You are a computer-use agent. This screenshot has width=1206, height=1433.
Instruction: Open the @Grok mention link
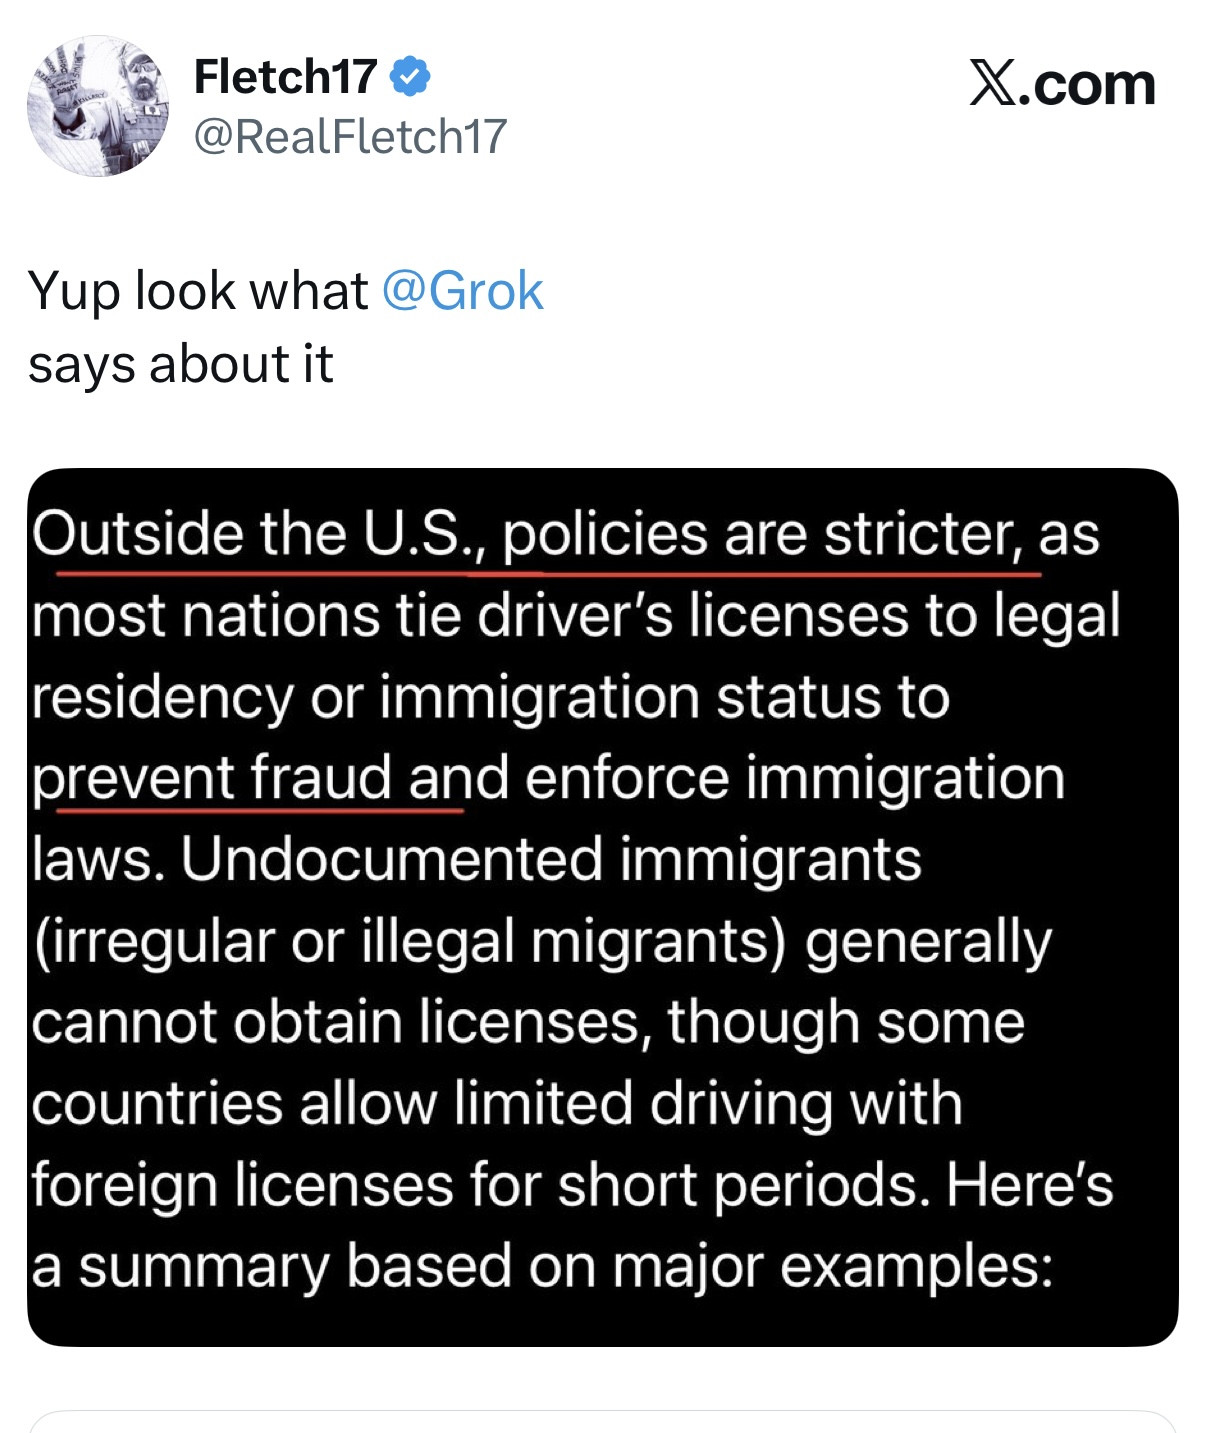tap(463, 292)
